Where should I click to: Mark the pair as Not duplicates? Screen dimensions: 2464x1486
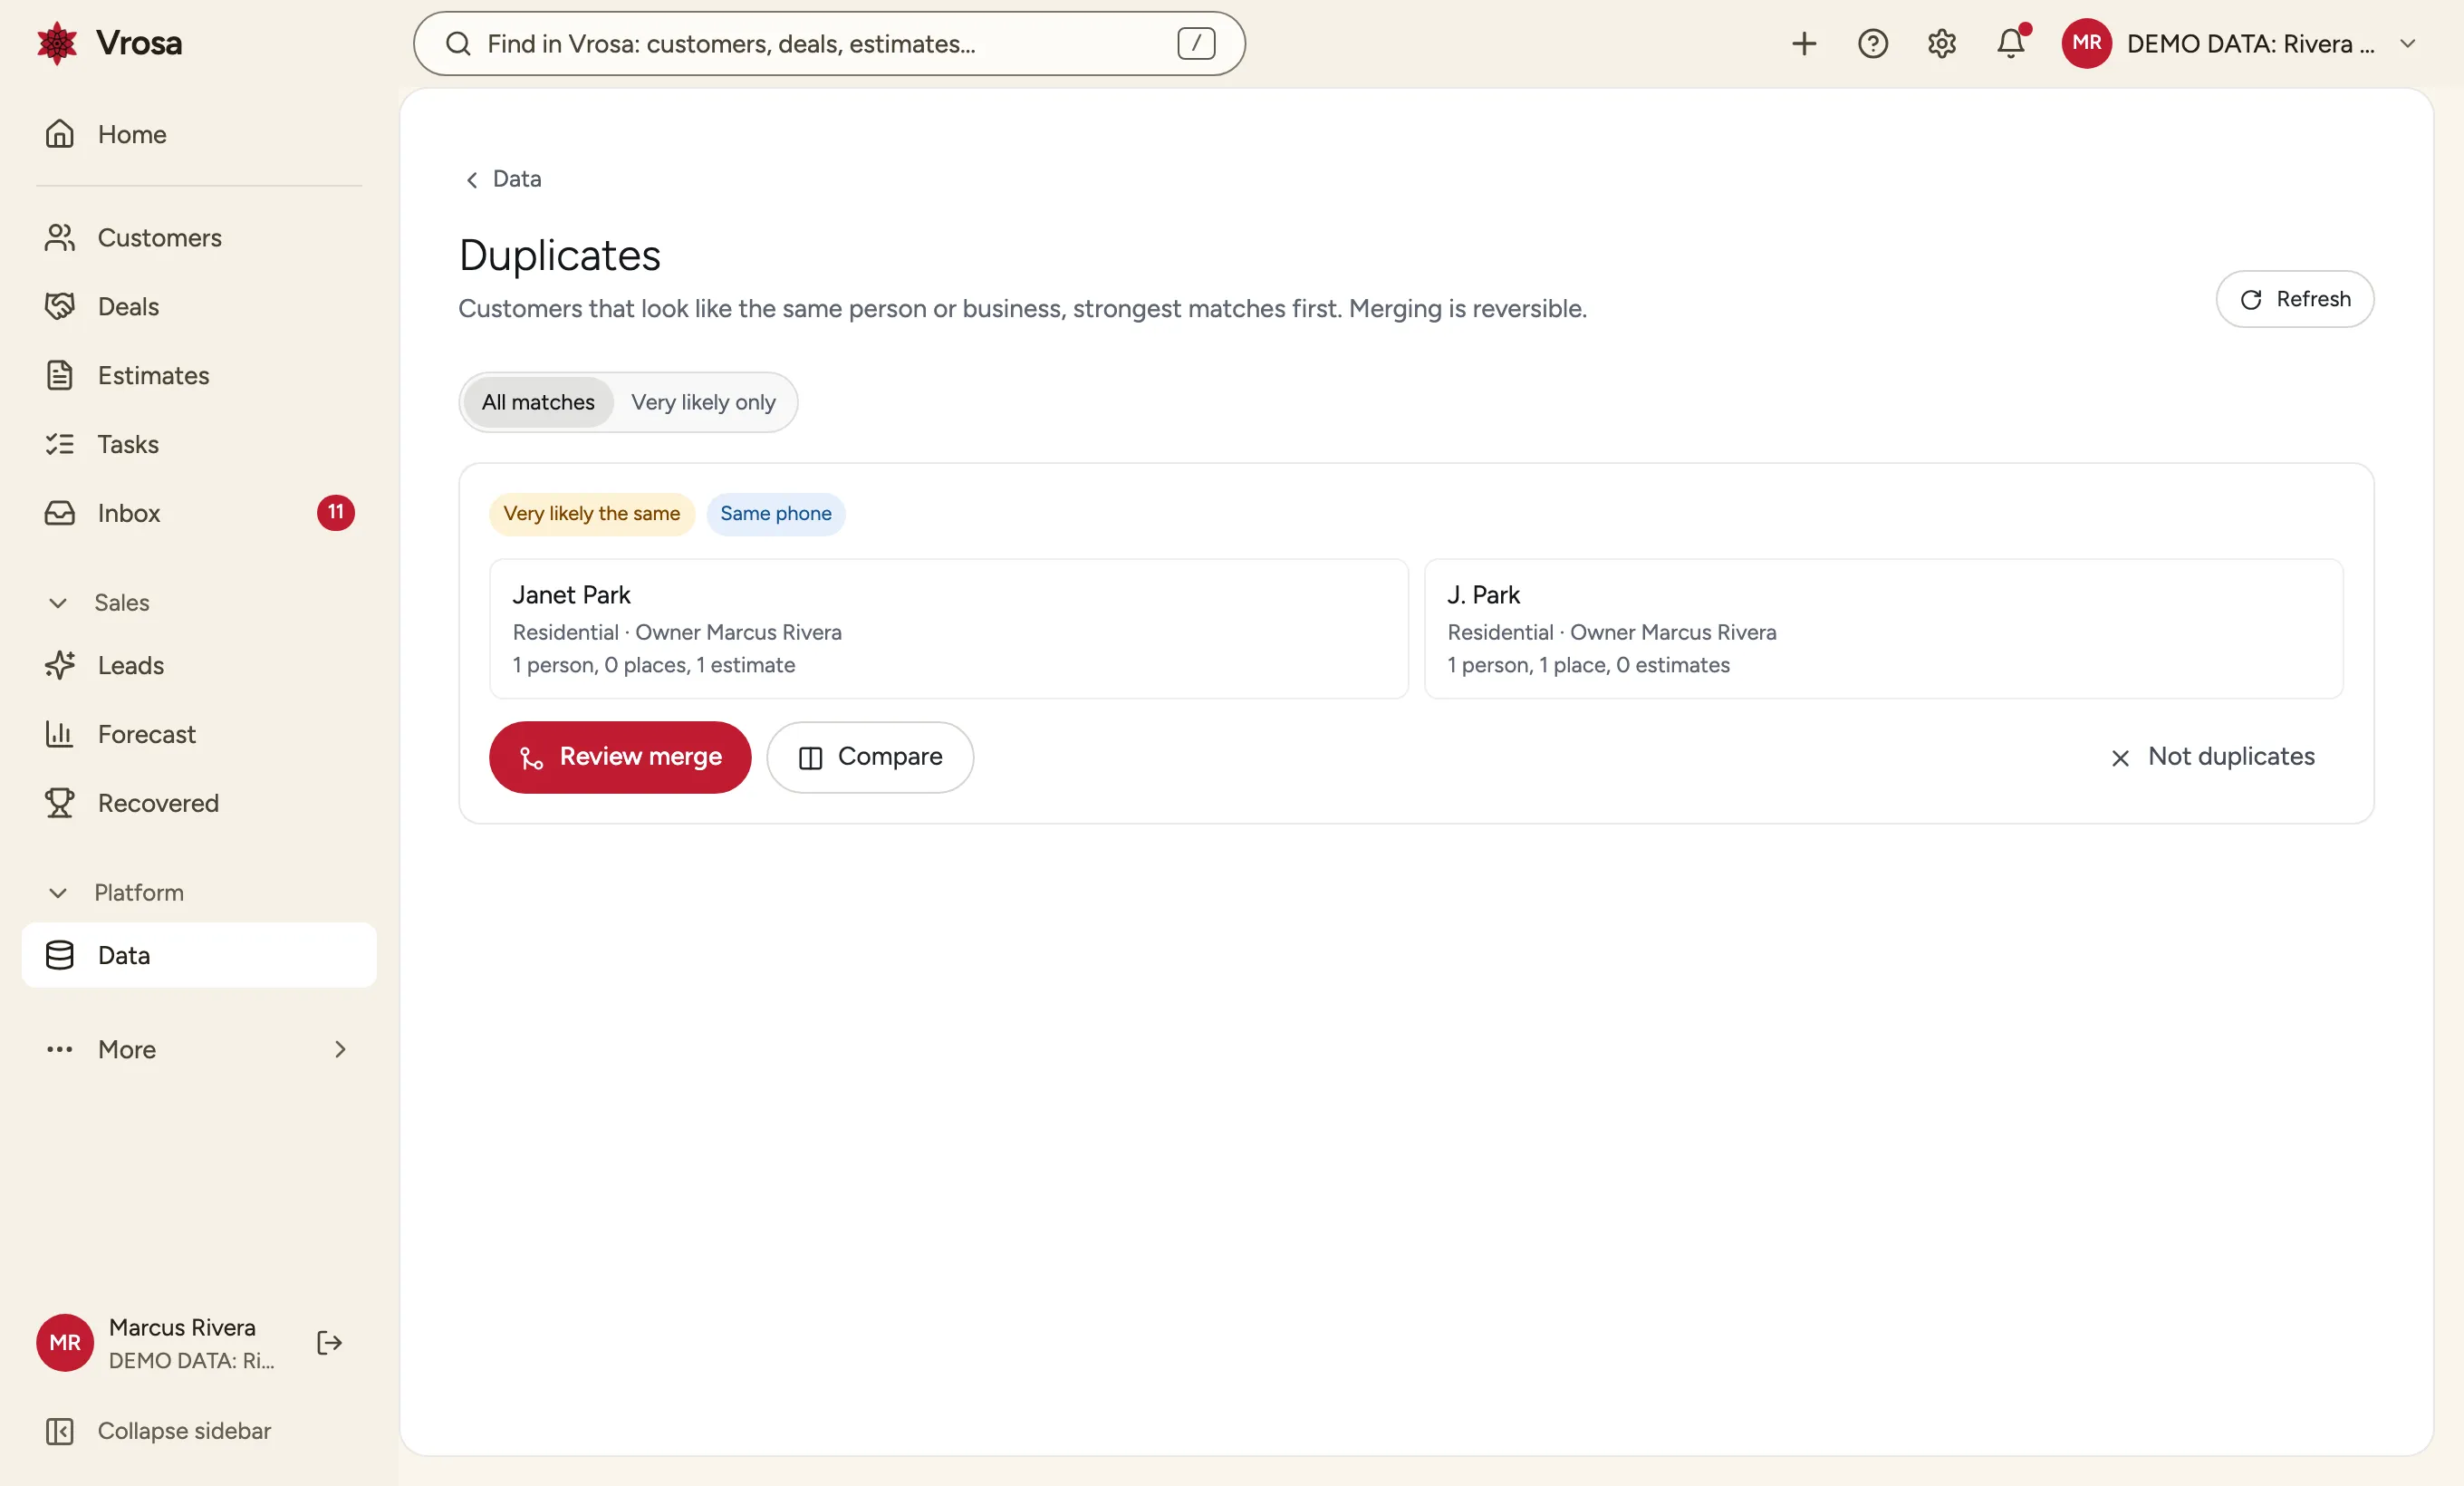click(2212, 757)
